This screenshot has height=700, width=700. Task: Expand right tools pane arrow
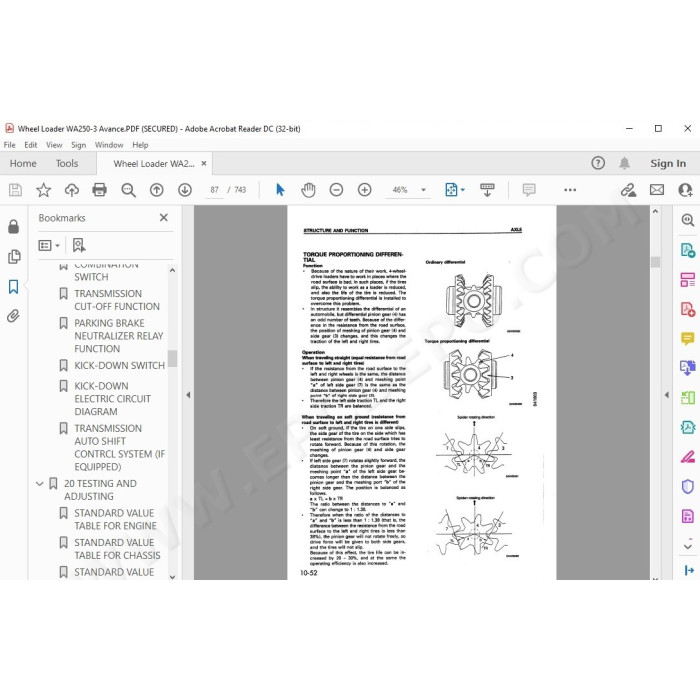(689, 570)
